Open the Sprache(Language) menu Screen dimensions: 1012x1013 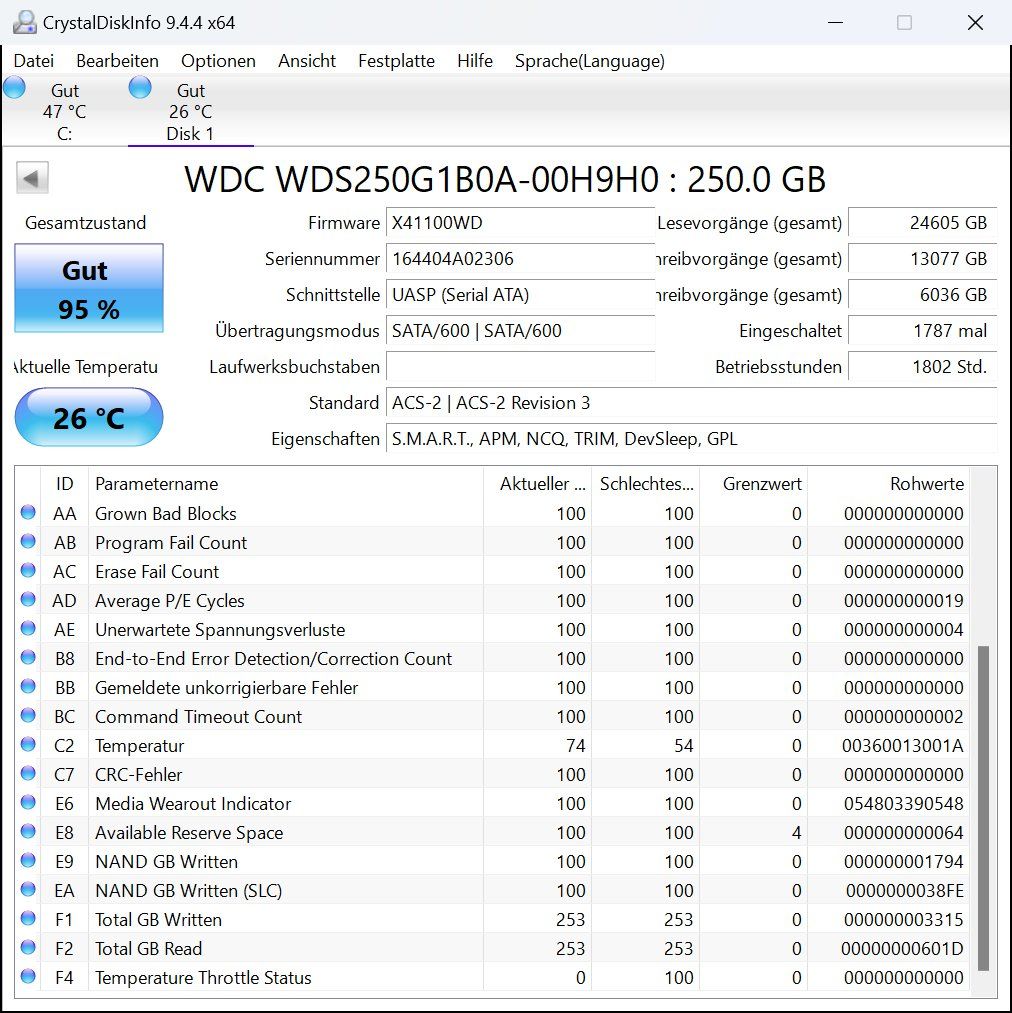click(589, 61)
